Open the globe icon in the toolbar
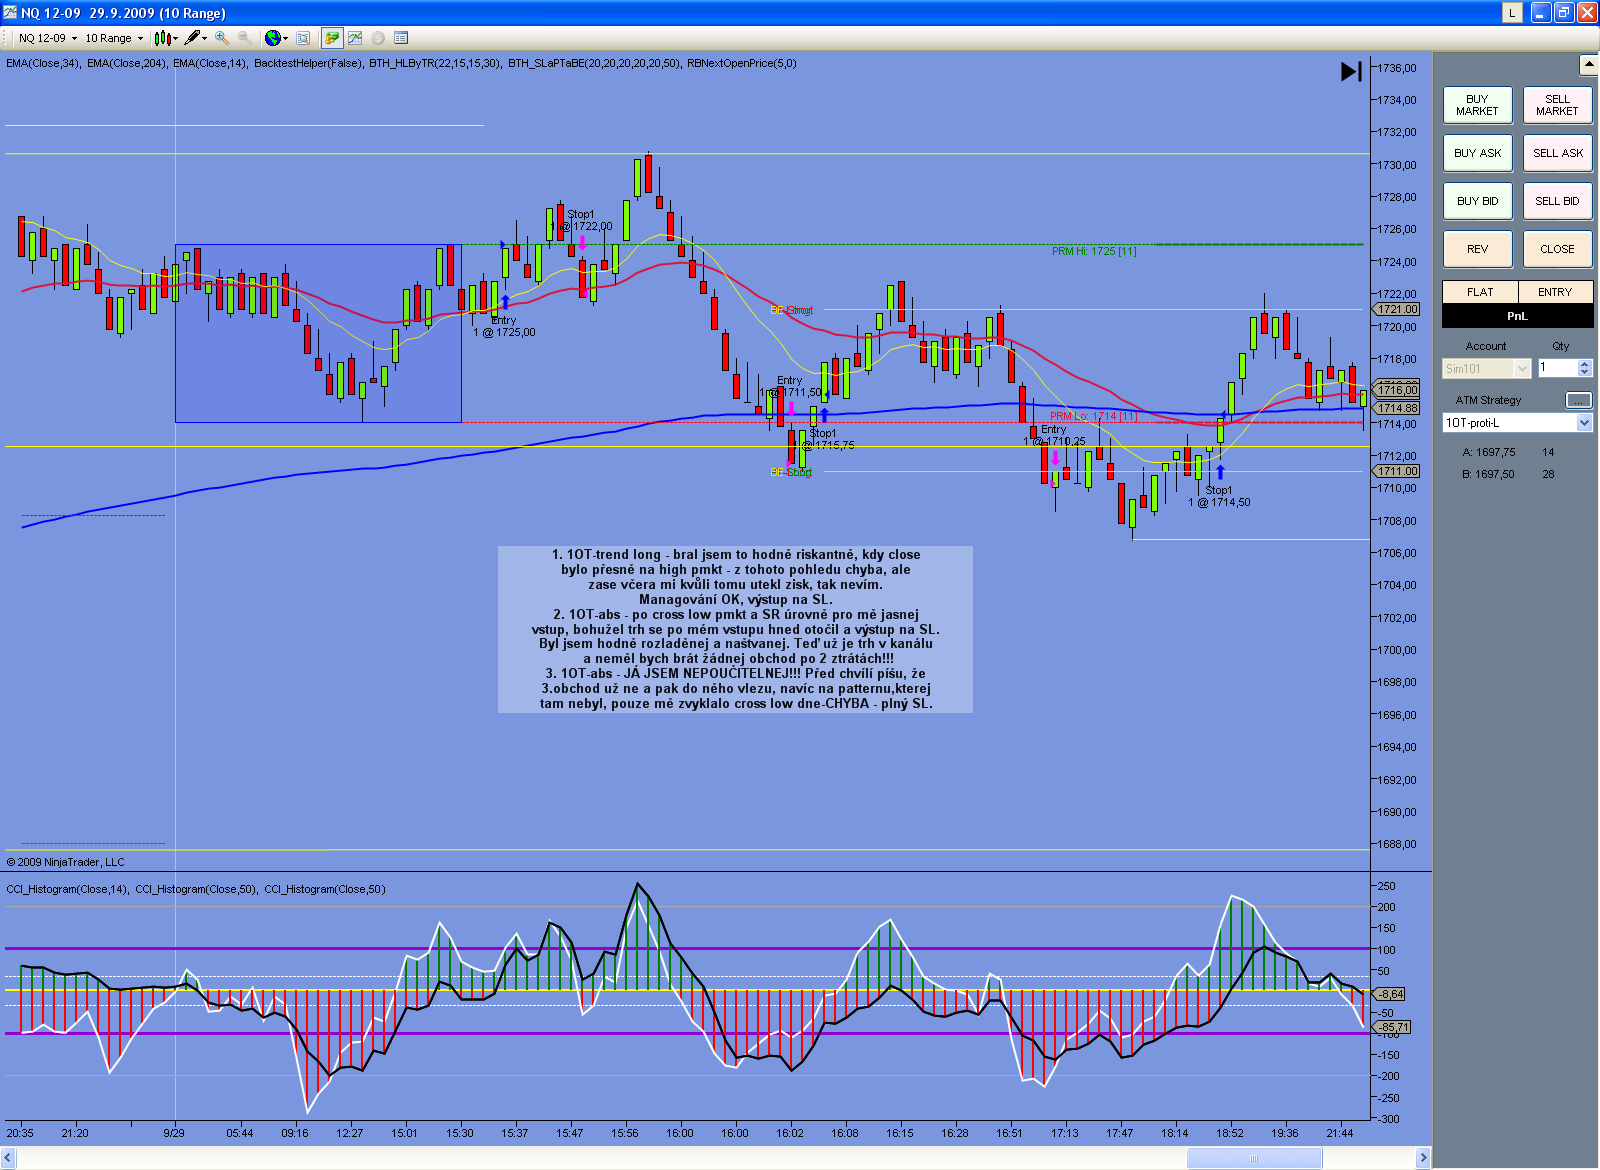1600x1170 pixels. (272, 38)
